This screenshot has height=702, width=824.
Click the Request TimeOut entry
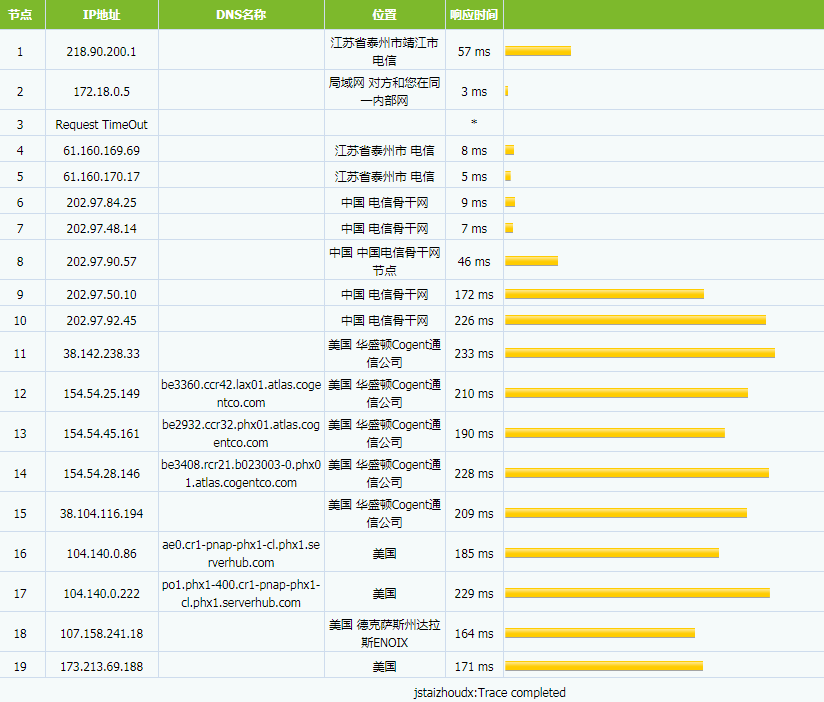(101, 124)
